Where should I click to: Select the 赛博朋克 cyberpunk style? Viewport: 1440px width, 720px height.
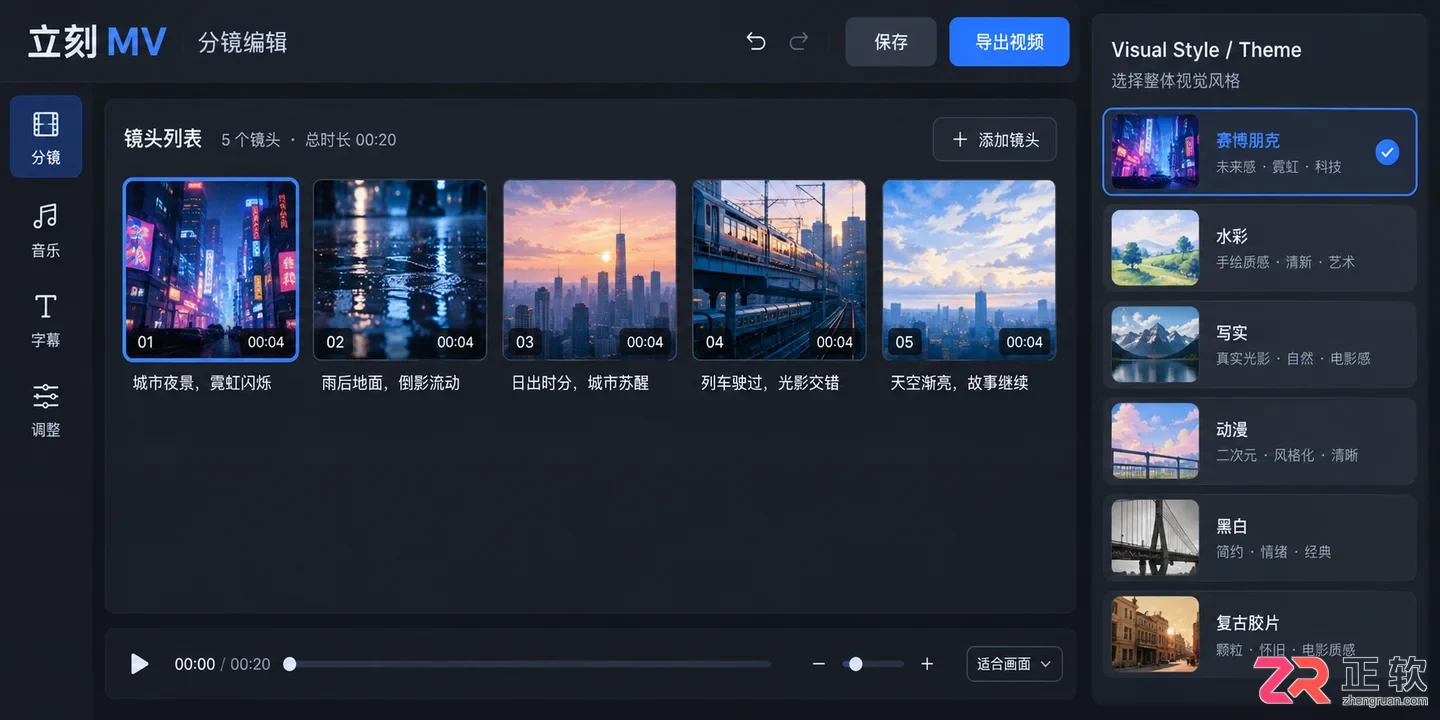click(x=1260, y=152)
